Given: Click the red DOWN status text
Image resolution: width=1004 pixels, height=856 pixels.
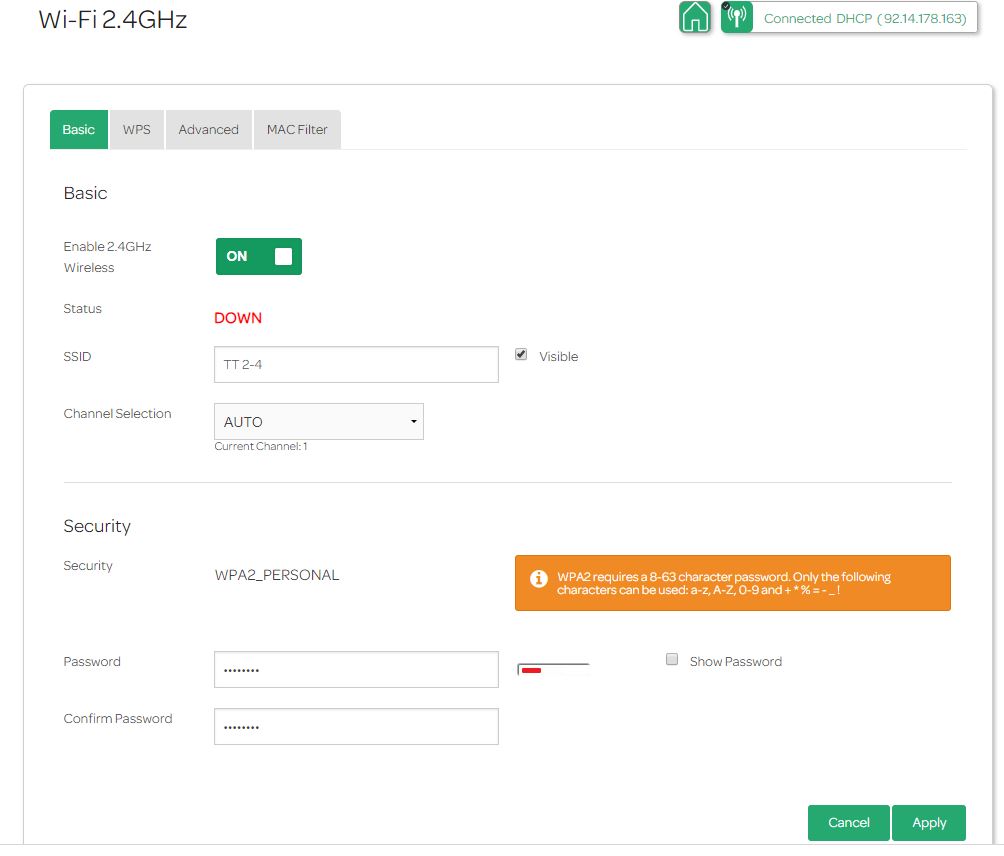Looking at the screenshot, I should [238, 318].
